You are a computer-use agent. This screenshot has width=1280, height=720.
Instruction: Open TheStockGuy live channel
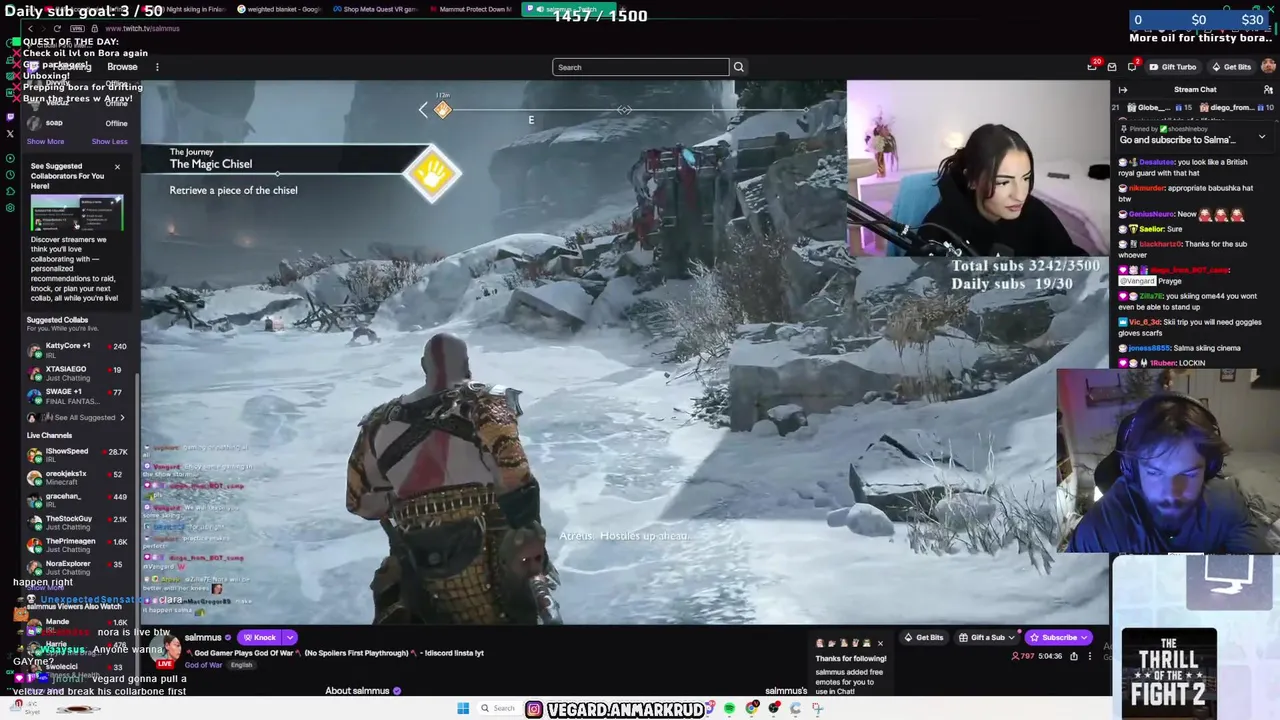coord(78,523)
